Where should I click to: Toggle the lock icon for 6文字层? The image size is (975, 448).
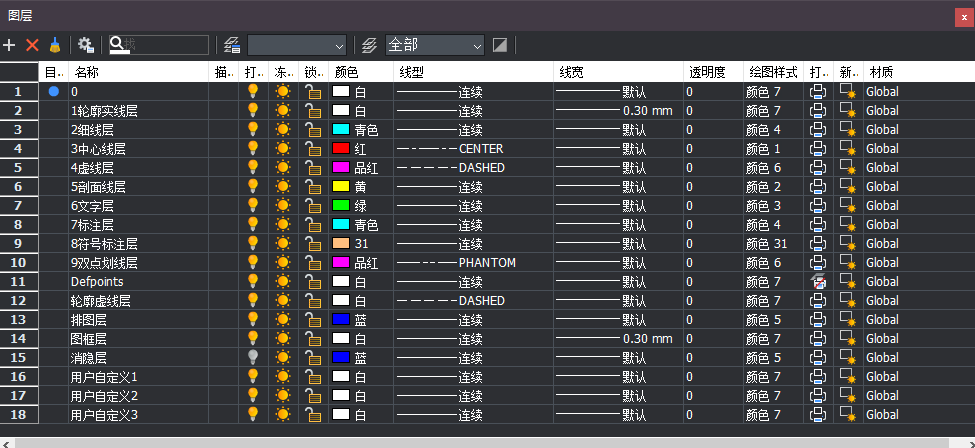313,206
